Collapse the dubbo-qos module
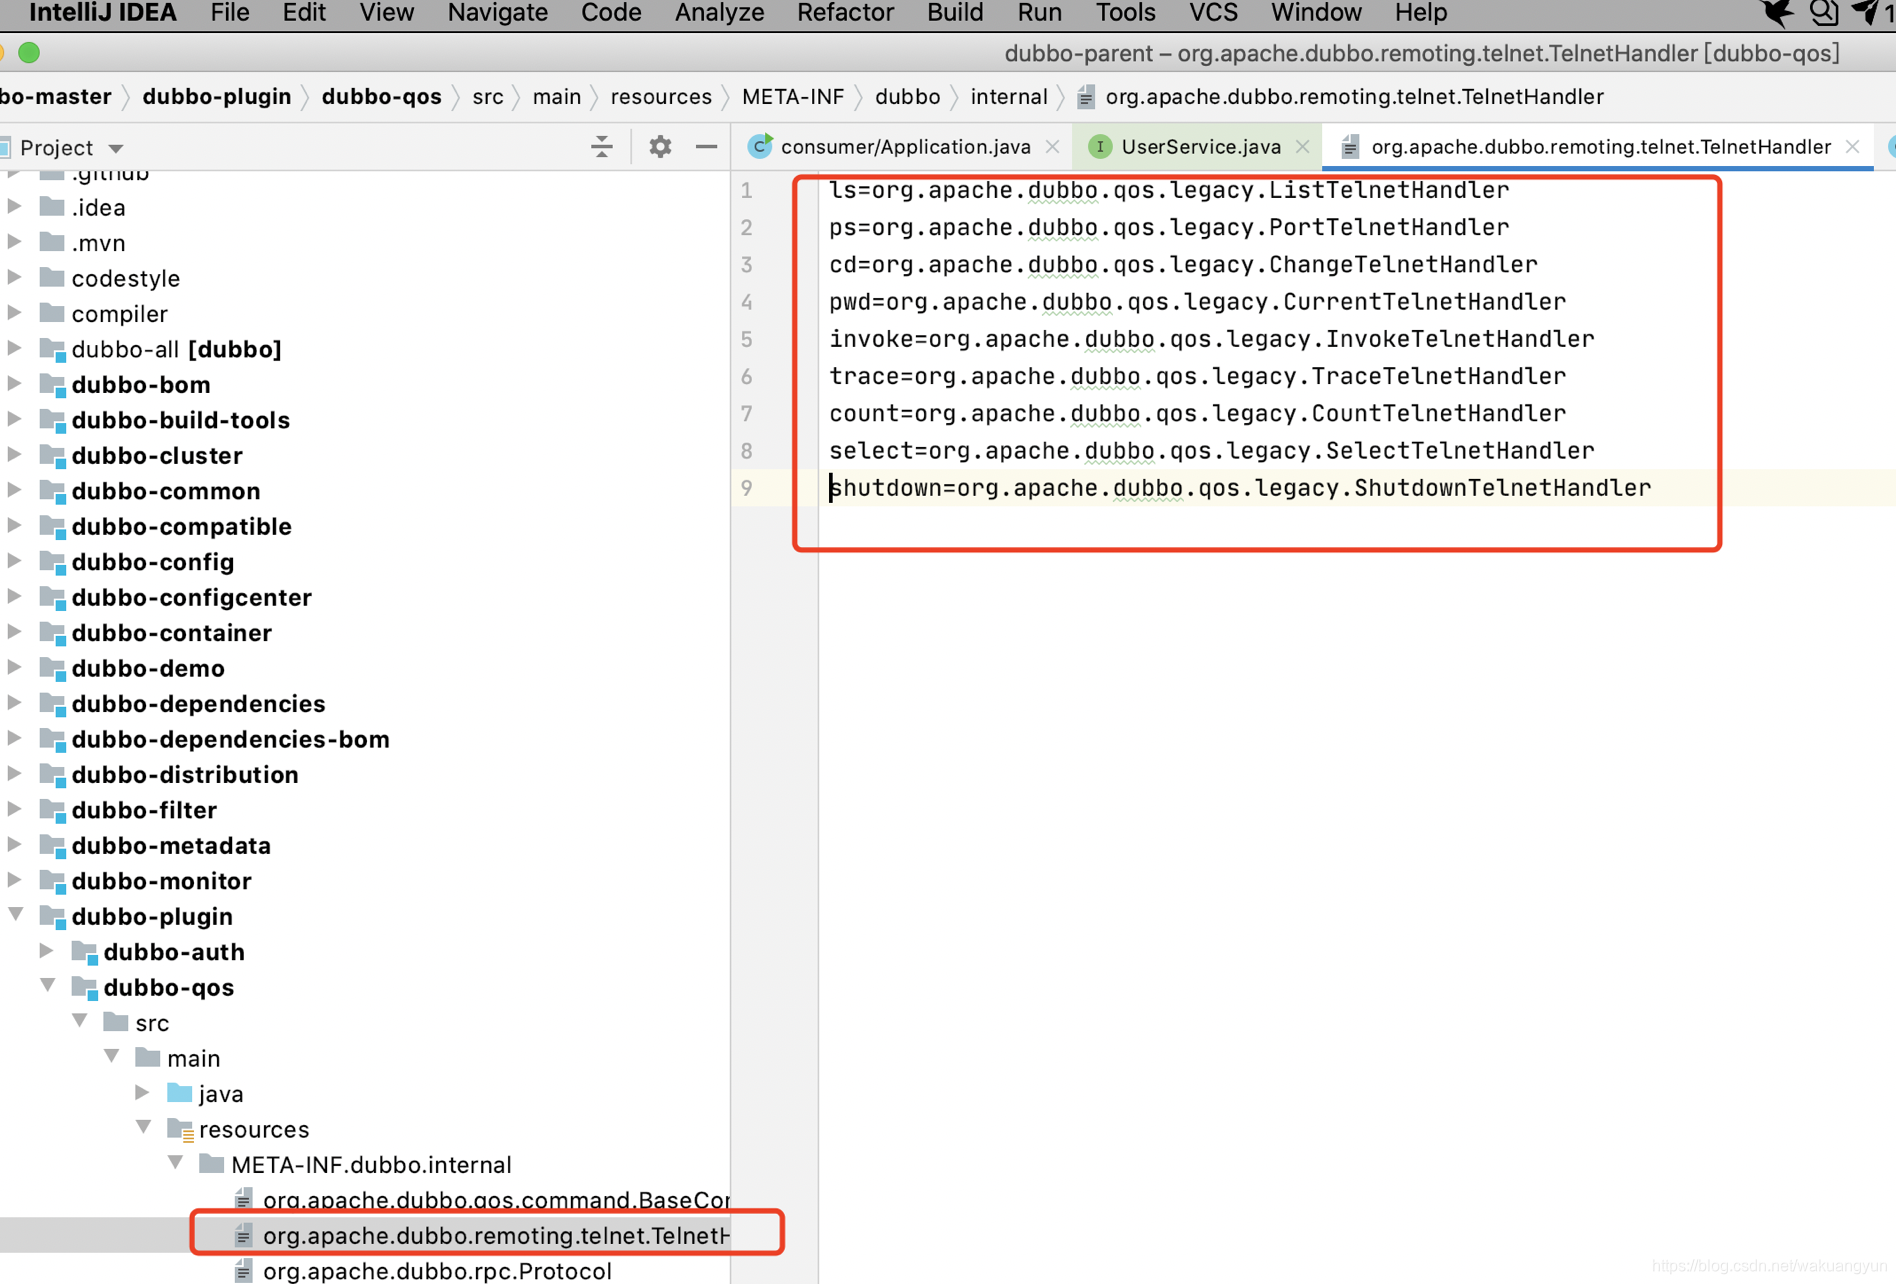This screenshot has width=1896, height=1284. [x=47, y=986]
